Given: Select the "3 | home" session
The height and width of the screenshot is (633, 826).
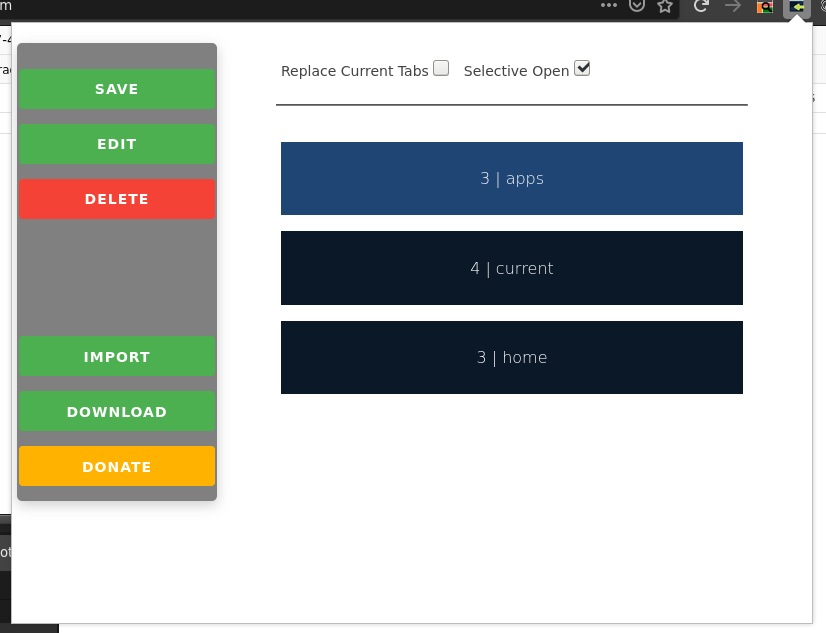Looking at the screenshot, I should (512, 358).
